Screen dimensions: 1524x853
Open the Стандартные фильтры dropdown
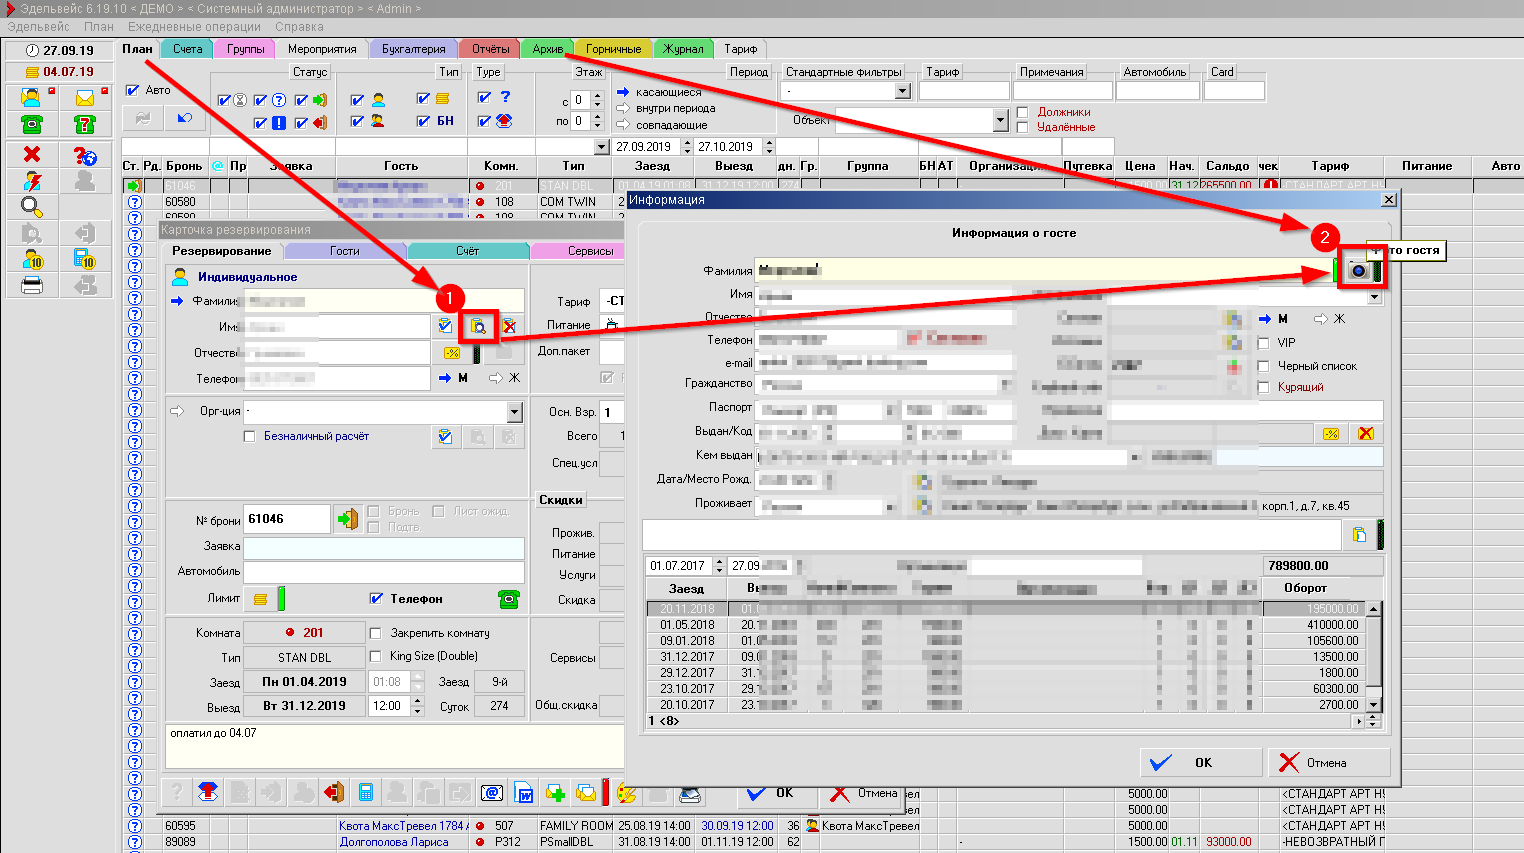pyautogui.click(x=902, y=91)
